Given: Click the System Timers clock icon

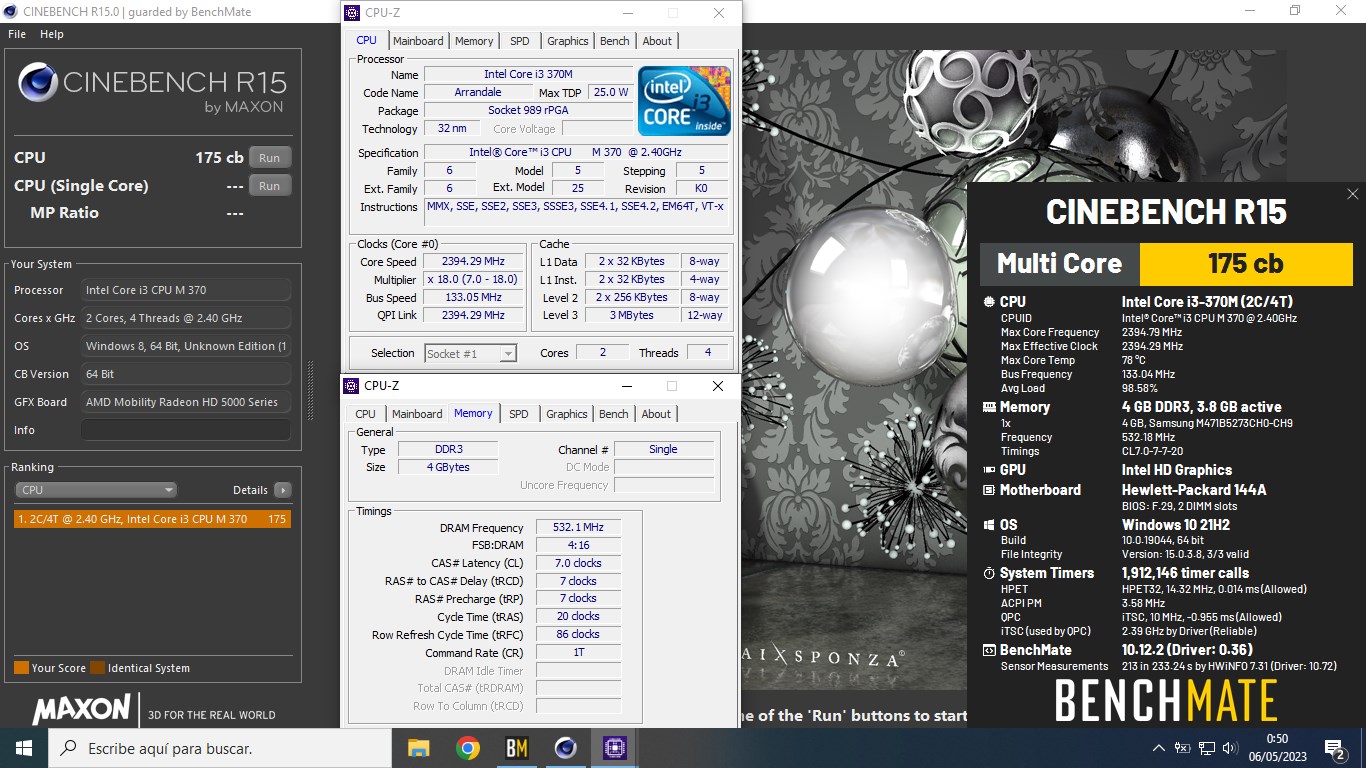Looking at the screenshot, I should tap(989, 574).
